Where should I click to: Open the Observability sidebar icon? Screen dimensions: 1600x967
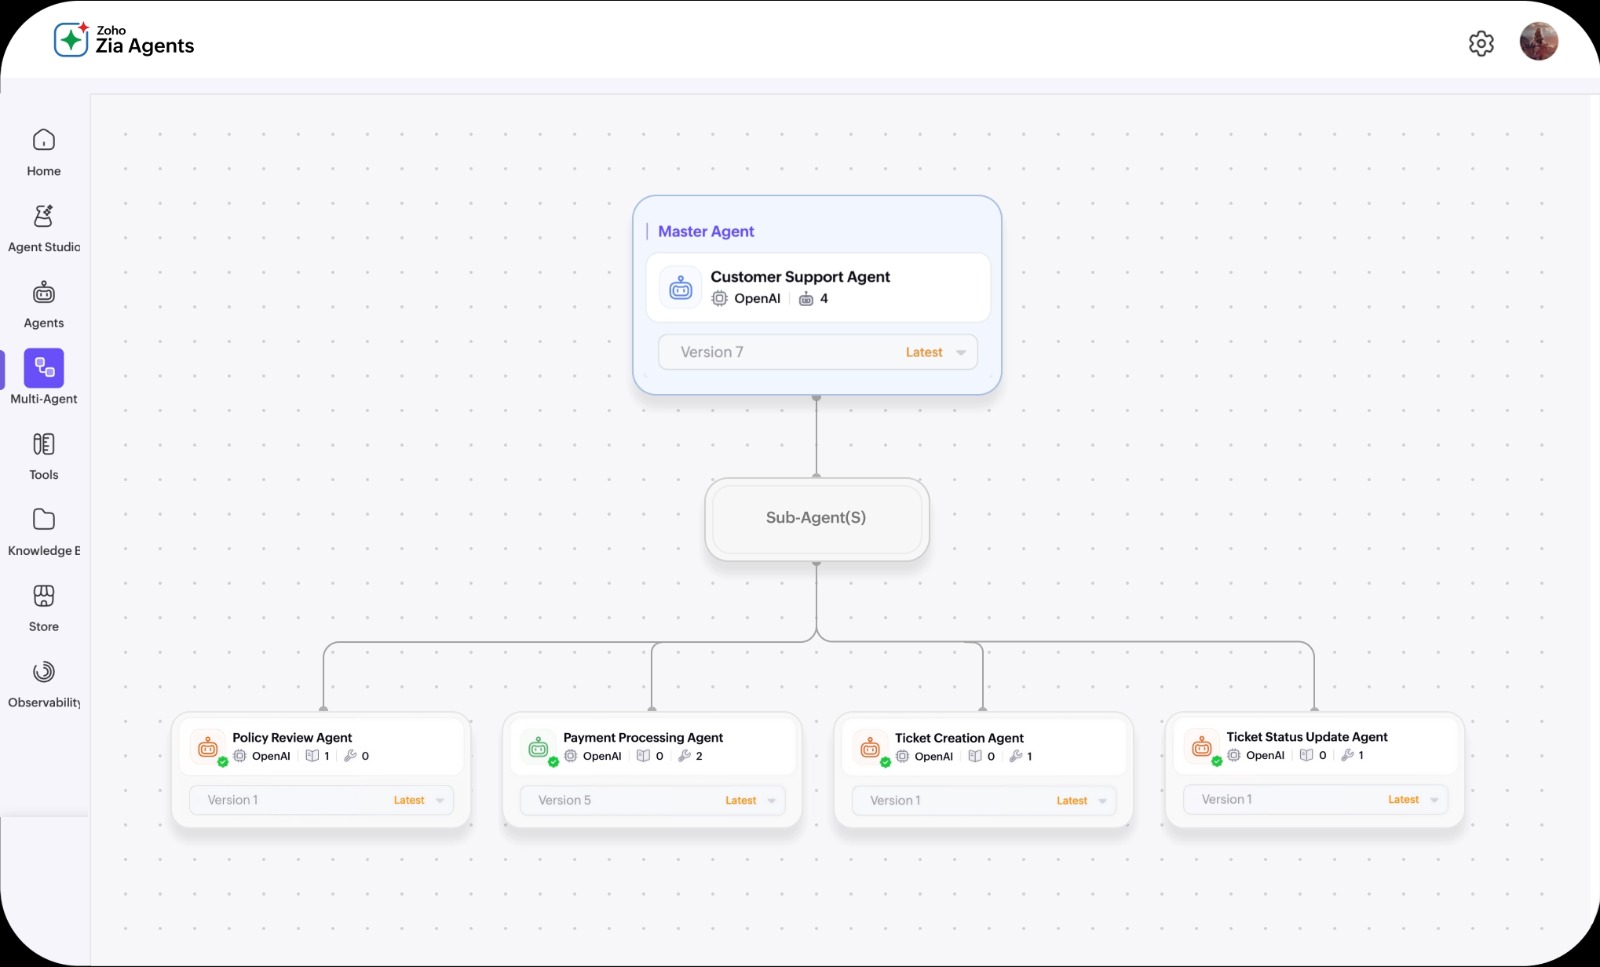click(44, 672)
